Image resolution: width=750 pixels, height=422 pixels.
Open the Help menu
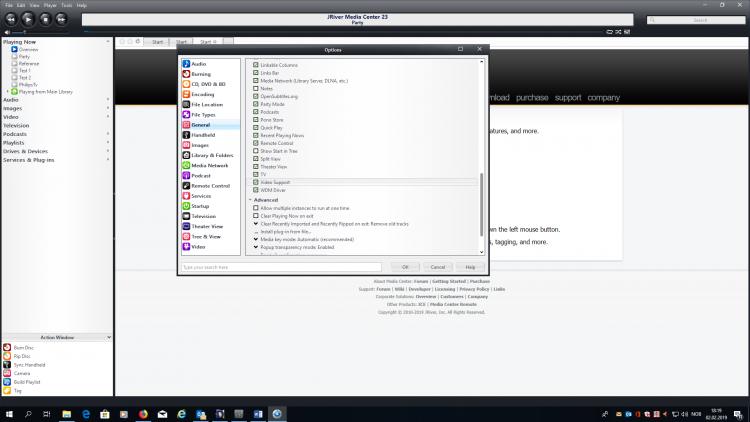pos(82,5)
